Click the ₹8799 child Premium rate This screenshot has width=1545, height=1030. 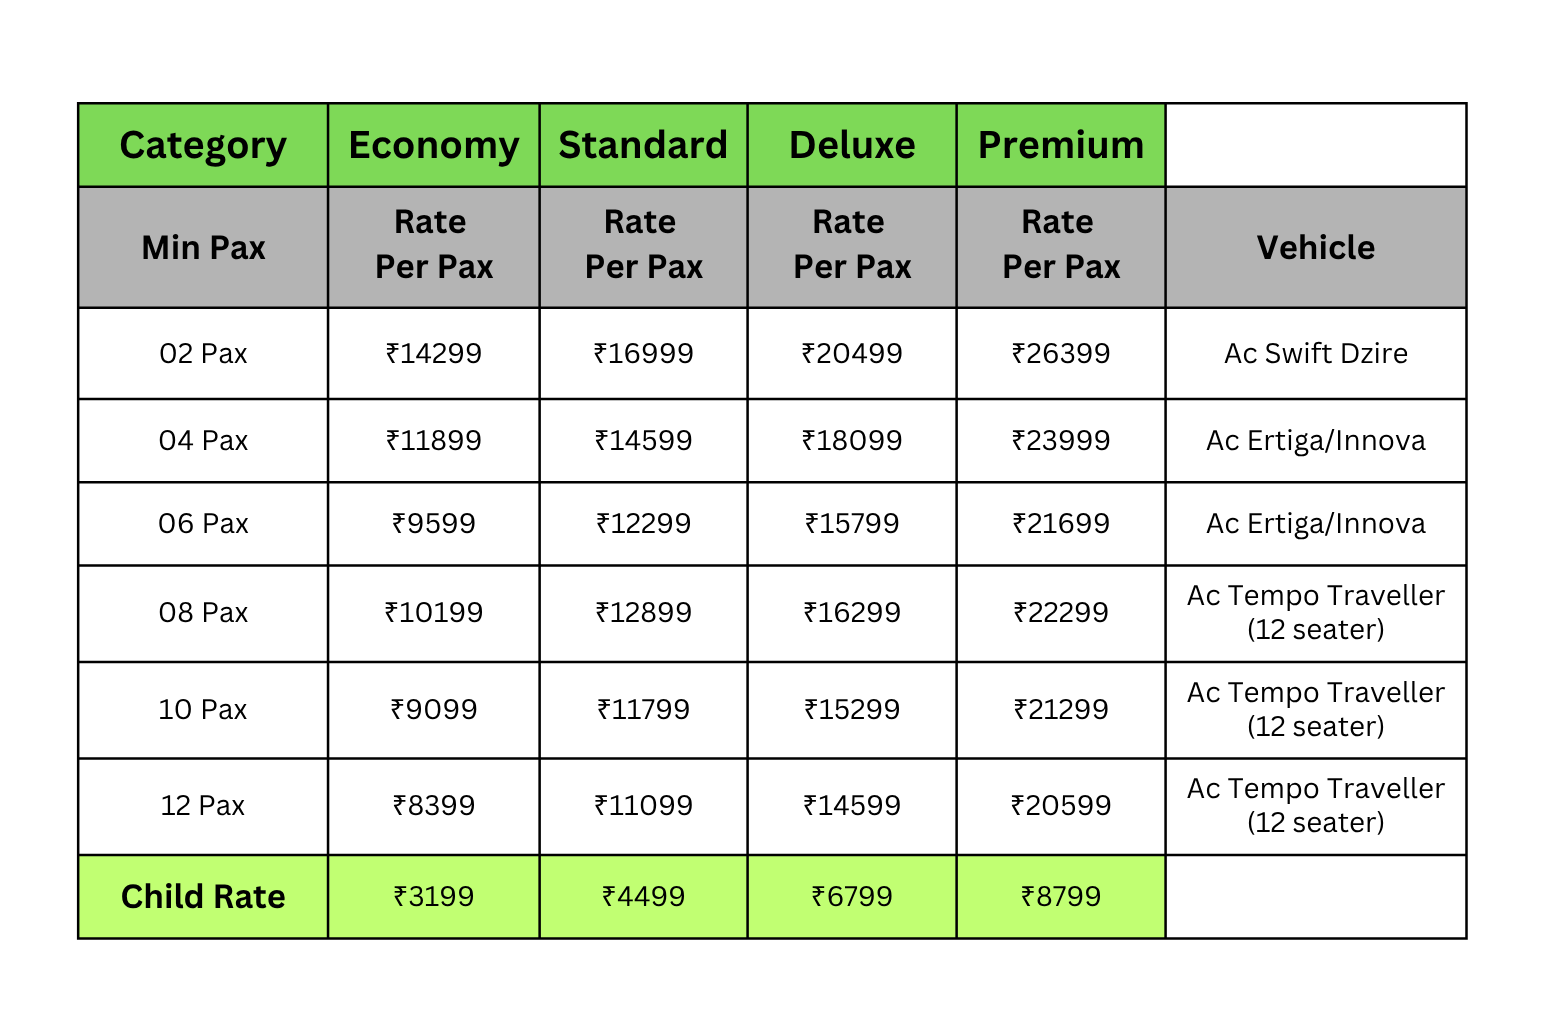coord(1061,896)
